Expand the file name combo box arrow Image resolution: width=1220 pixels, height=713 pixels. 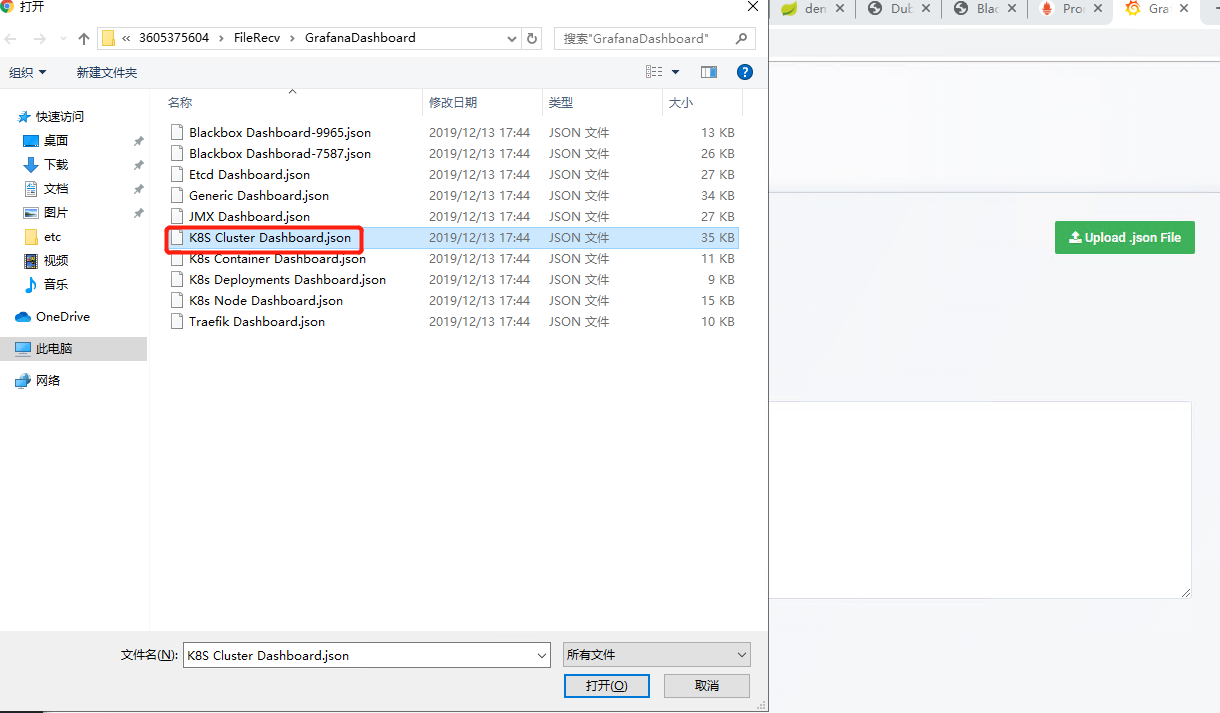(541, 656)
